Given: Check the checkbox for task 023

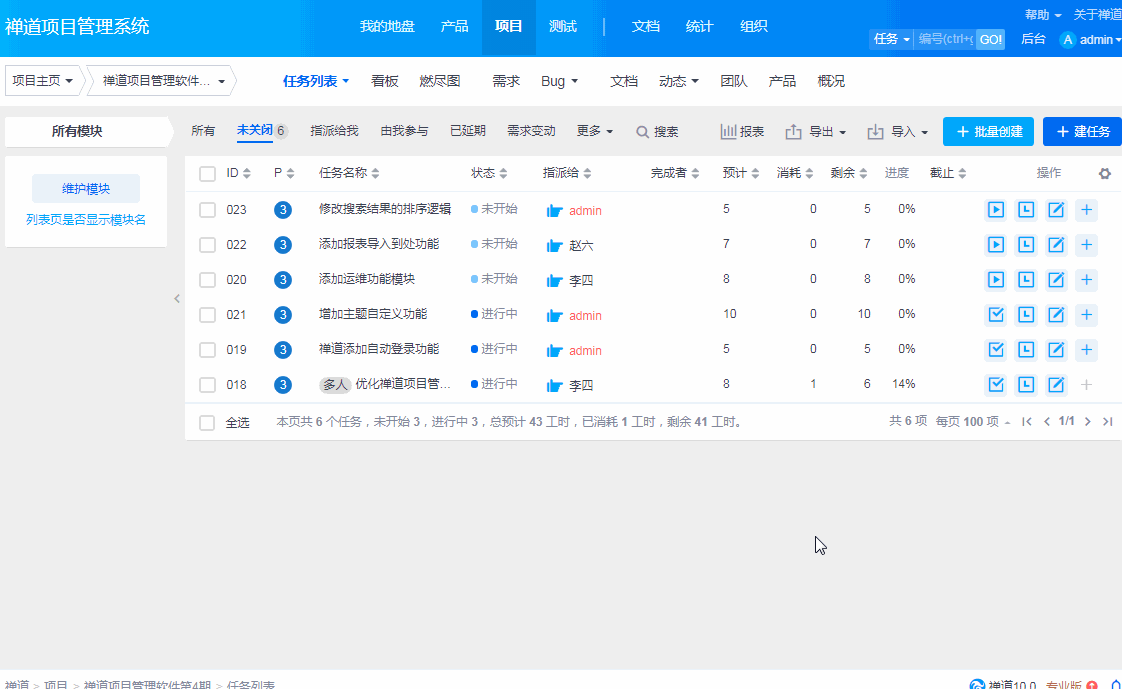Looking at the screenshot, I should click(207, 210).
